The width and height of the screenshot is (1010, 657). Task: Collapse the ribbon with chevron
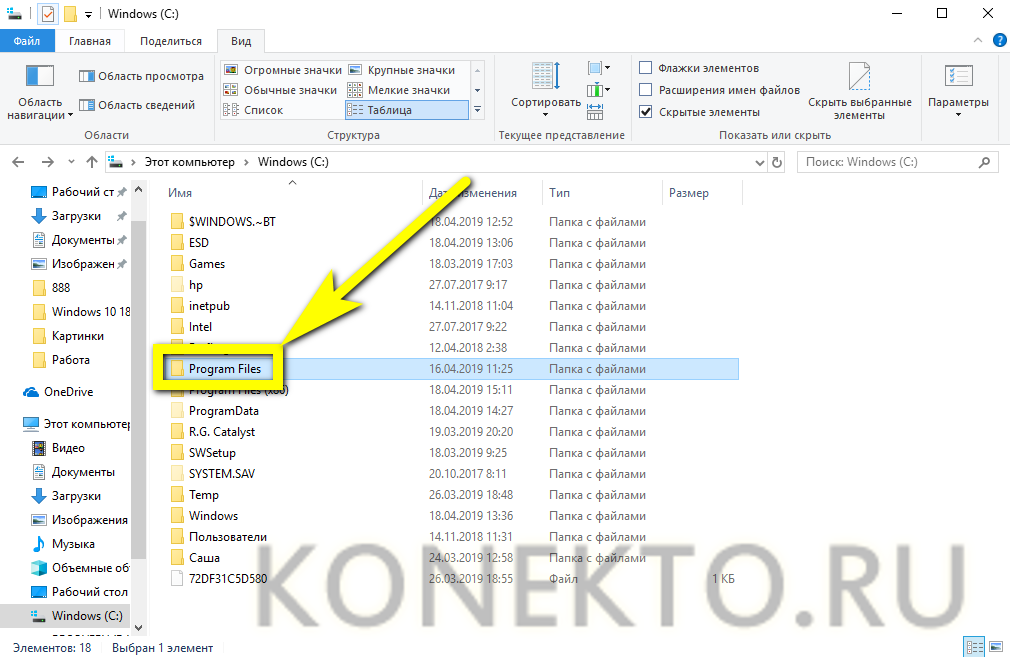(x=977, y=40)
